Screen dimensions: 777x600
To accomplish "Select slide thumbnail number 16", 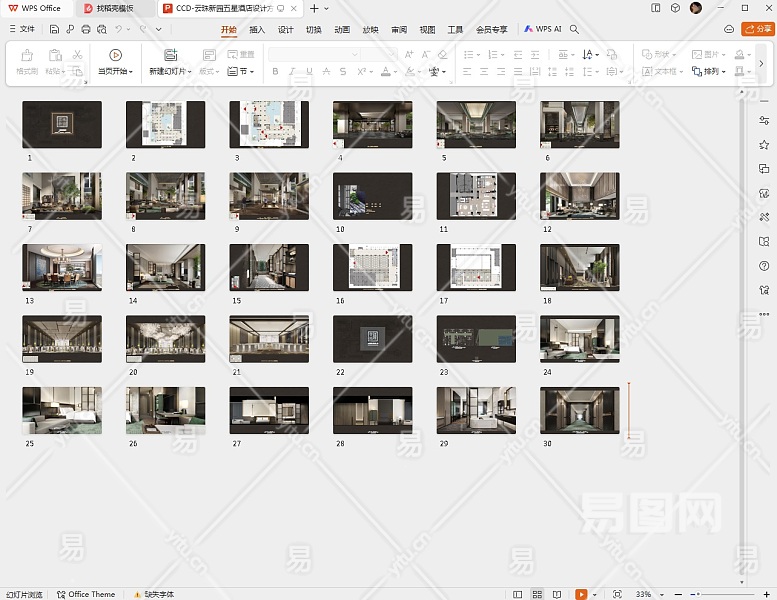I will (372, 268).
